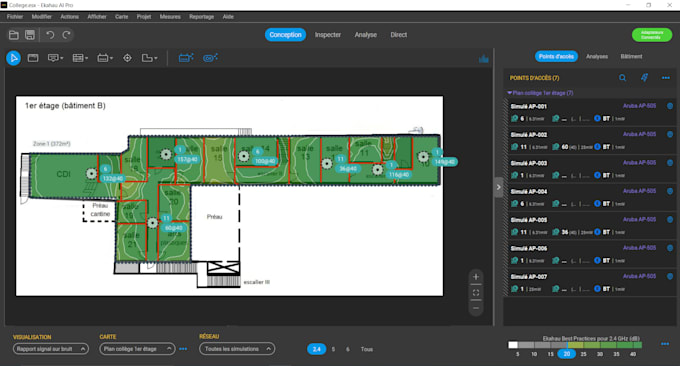Click the white swatch at the legend start
The image size is (680, 366).
tap(513, 345)
